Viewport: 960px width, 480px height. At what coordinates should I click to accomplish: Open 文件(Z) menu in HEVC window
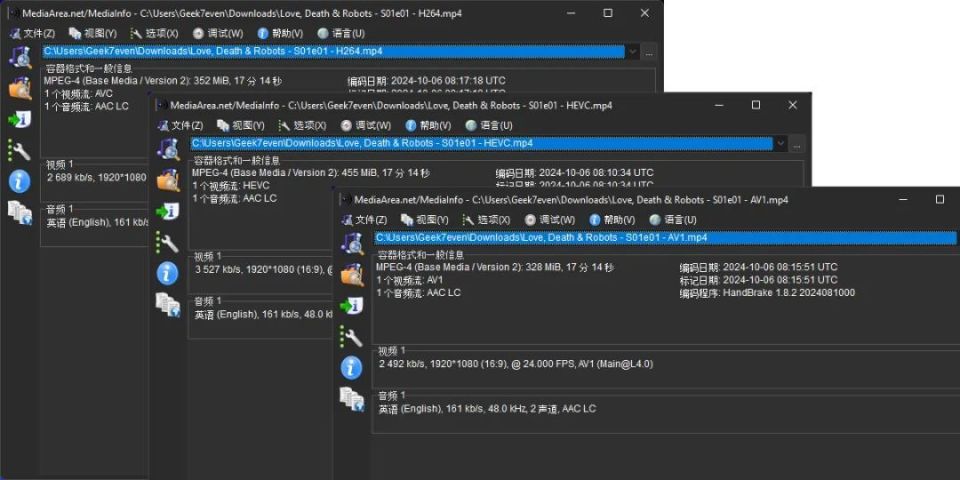coord(180,126)
